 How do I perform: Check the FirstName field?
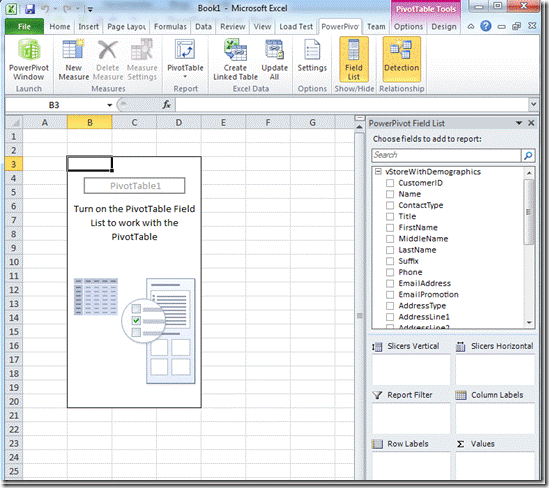pyautogui.click(x=390, y=228)
